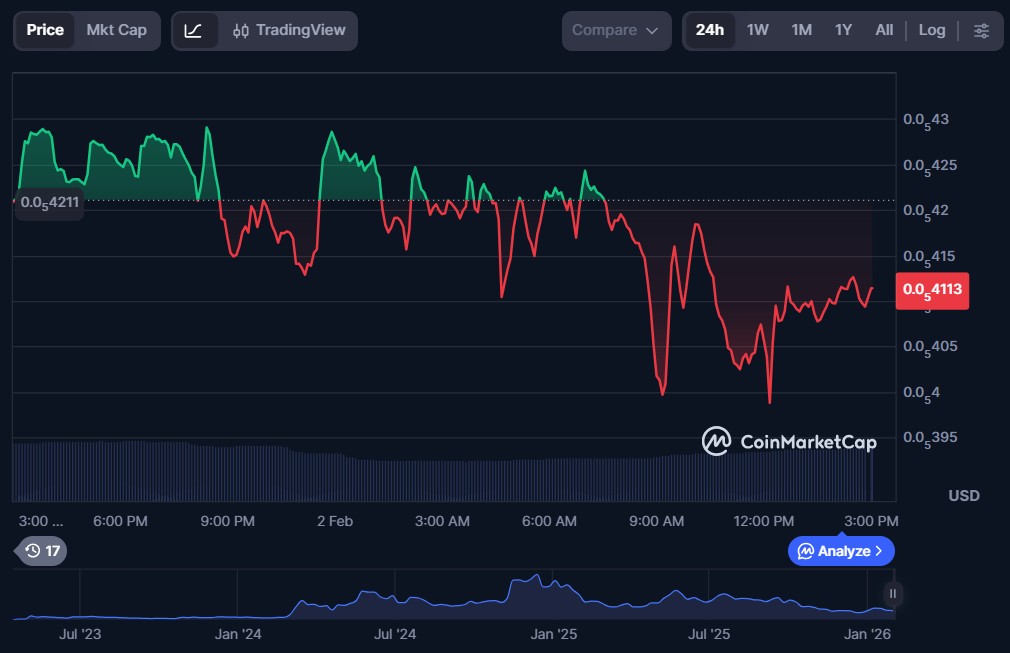Select the 1W time range tab
This screenshot has height=653, width=1010.
[758, 30]
